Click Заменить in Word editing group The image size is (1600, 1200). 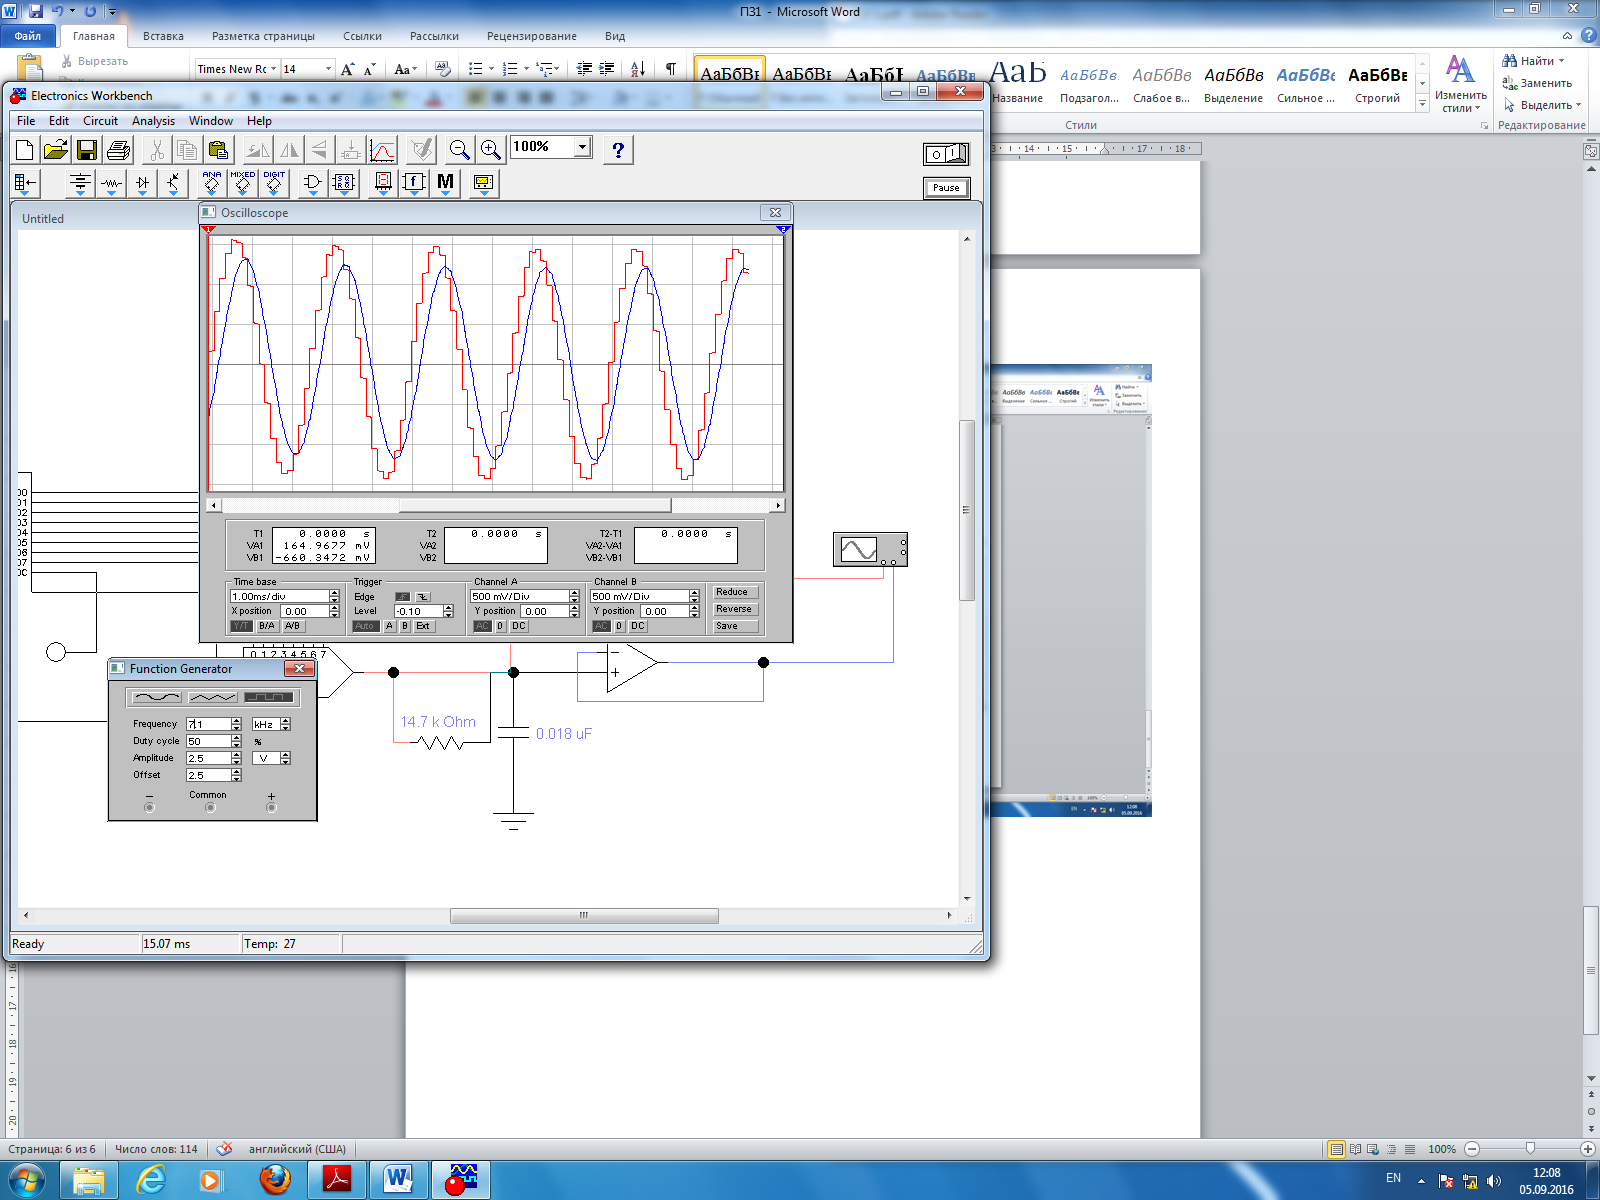tap(1537, 83)
